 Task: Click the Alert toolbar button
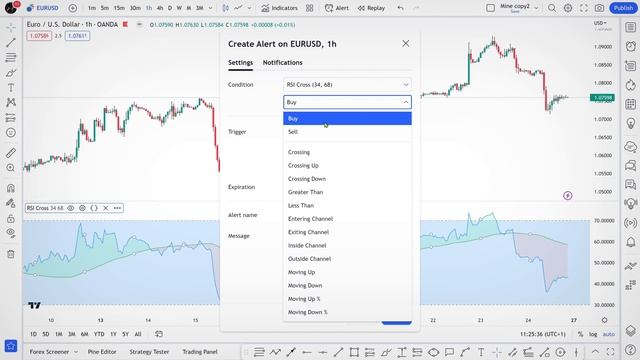(x=337, y=8)
